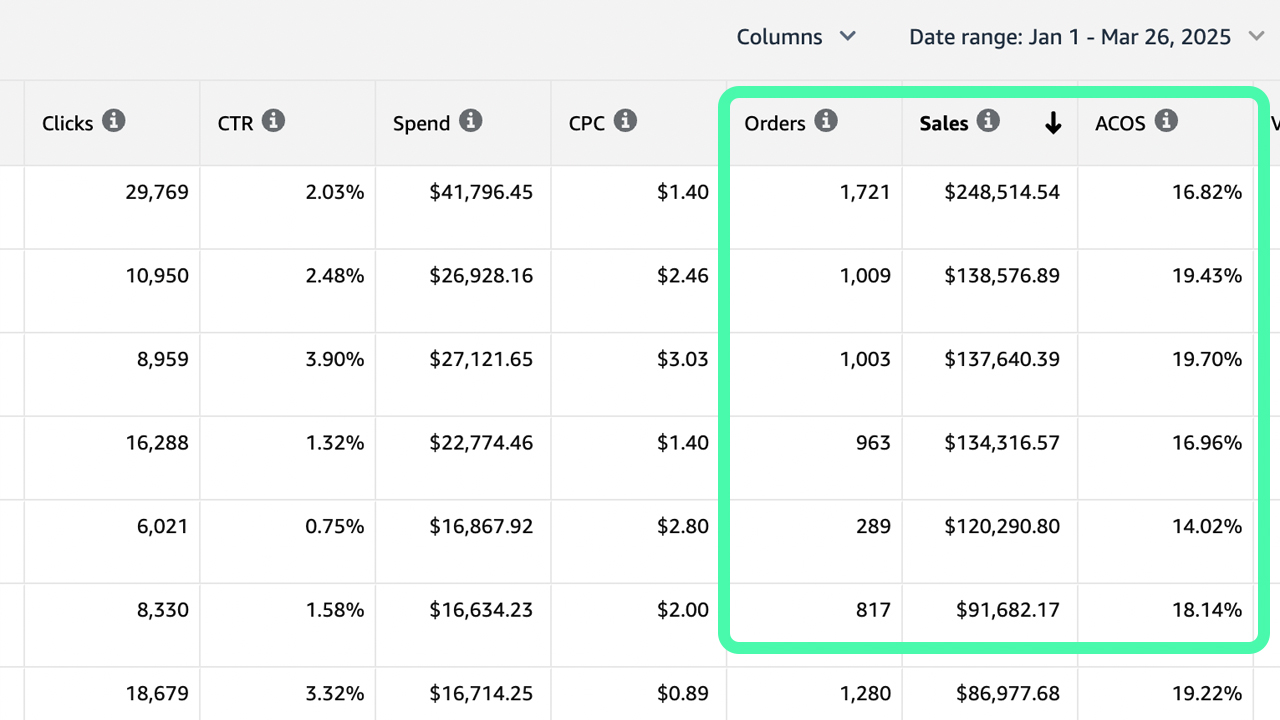
Task: Open the Columns dropdown
Action: click(796, 36)
